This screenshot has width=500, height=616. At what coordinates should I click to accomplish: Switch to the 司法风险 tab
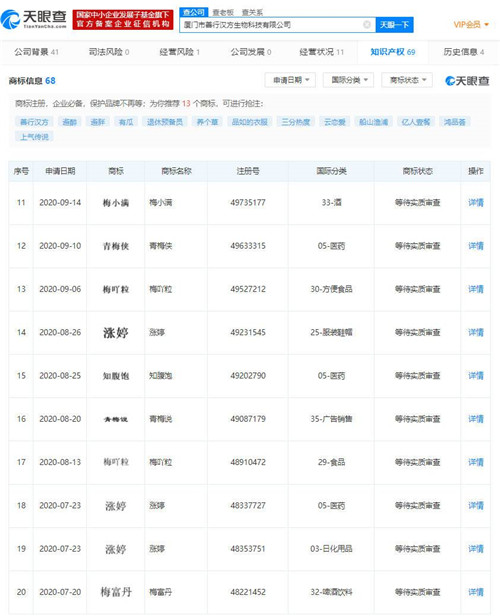pos(109,52)
